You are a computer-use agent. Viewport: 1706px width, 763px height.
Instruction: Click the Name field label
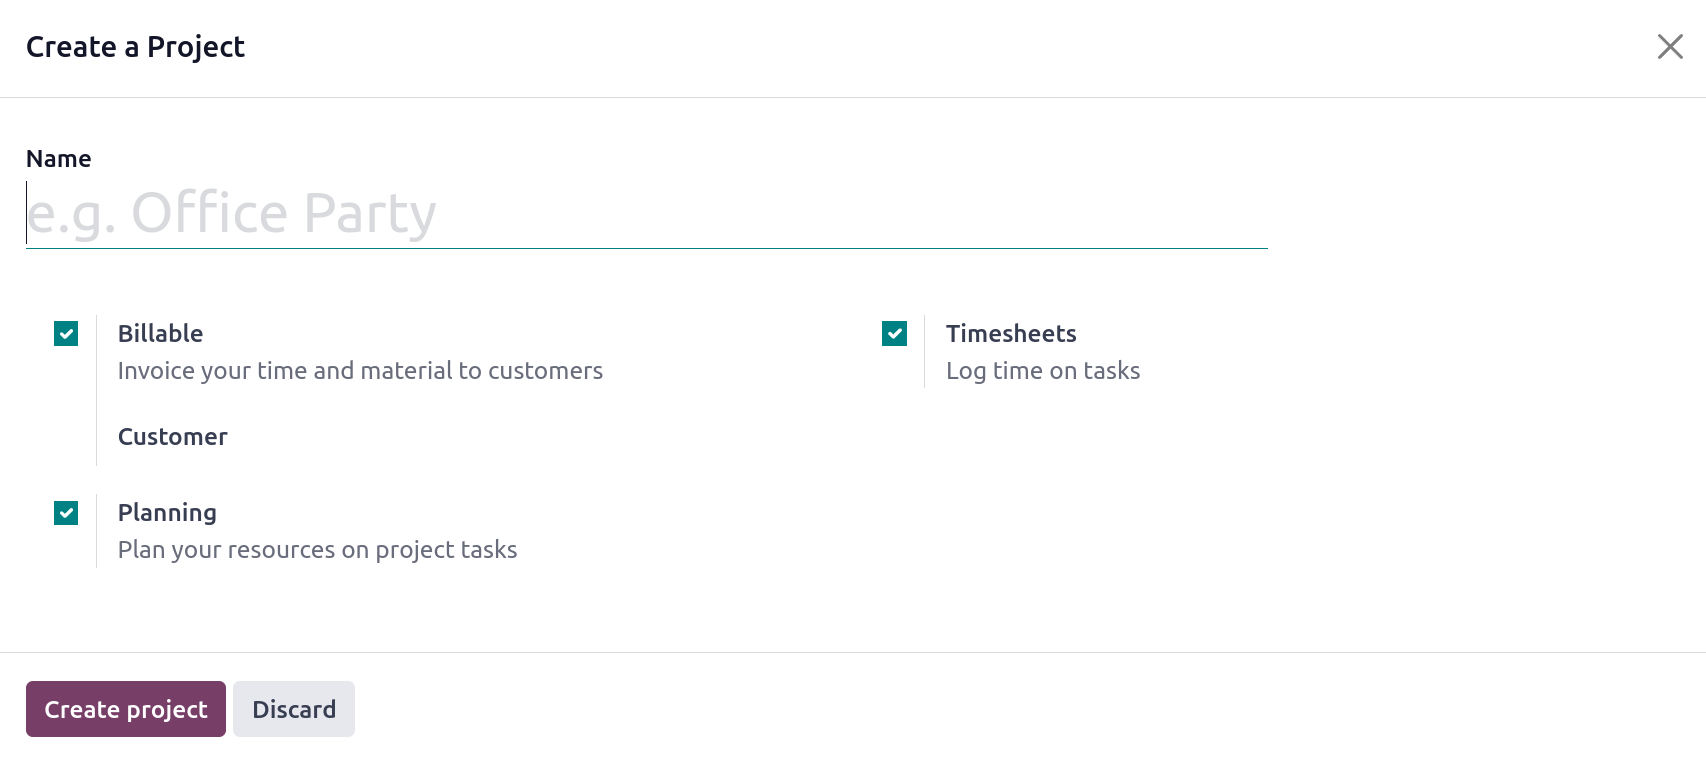click(59, 159)
